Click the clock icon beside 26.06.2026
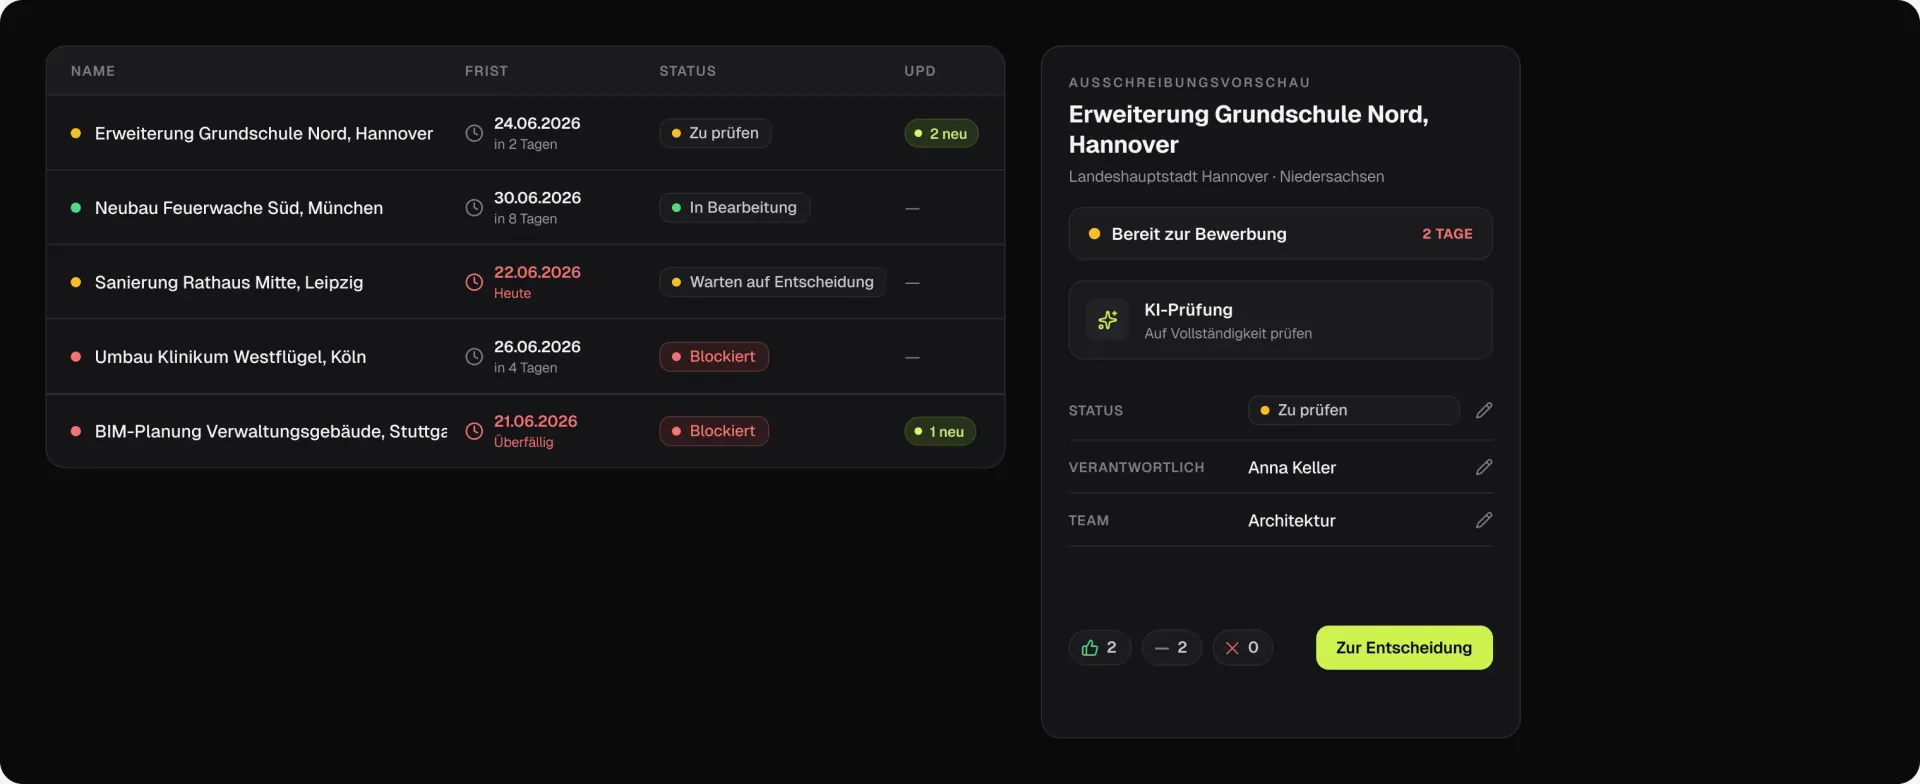1920x784 pixels. (474, 357)
